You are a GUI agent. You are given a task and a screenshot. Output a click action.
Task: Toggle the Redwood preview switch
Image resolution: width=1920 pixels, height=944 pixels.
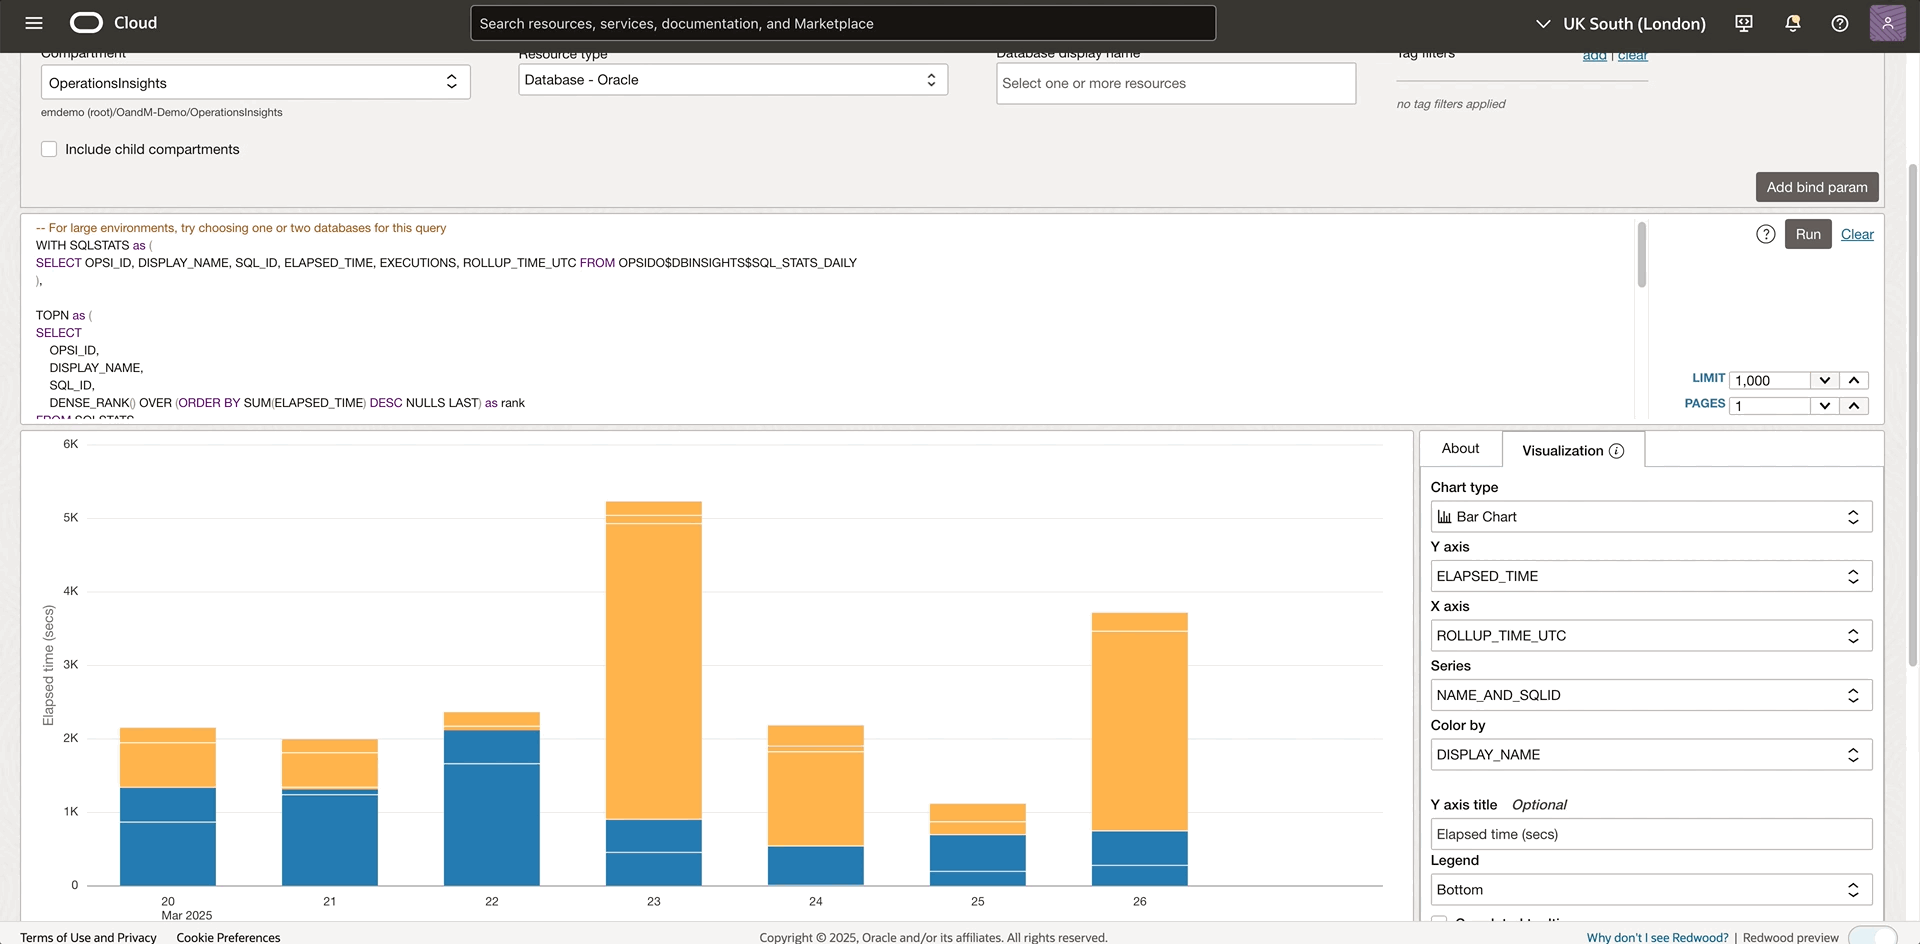coord(1872,936)
